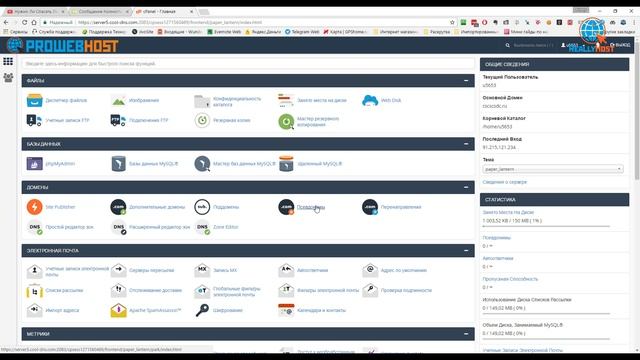Click the home grid icon in left sidebar
Viewport: 640px width, 360px height.
coord(8,61)
